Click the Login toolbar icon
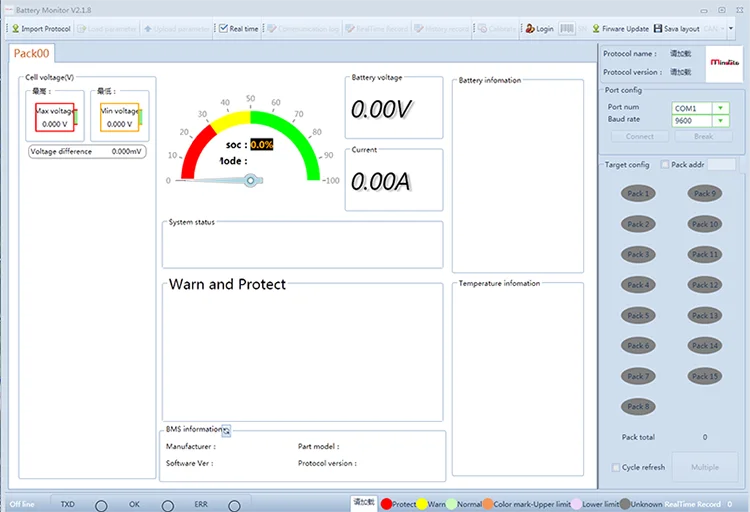The image size is (750, 512). coord(528,29)
